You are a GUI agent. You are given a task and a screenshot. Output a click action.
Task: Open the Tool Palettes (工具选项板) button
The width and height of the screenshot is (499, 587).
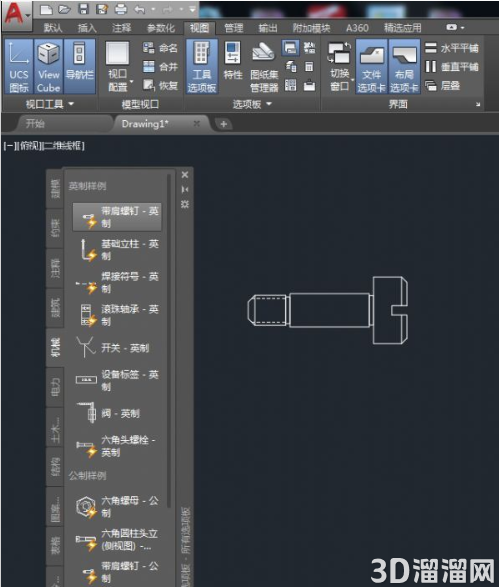[x=202, y=66]
